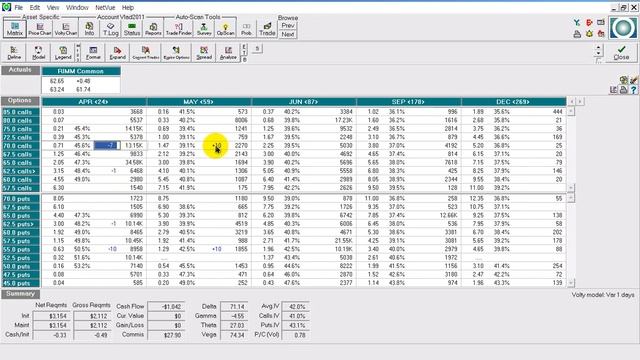640x360 pixels.
Task: Select the 55.0 puts row label
Action: pyautogui.click(x=20, y=249)
